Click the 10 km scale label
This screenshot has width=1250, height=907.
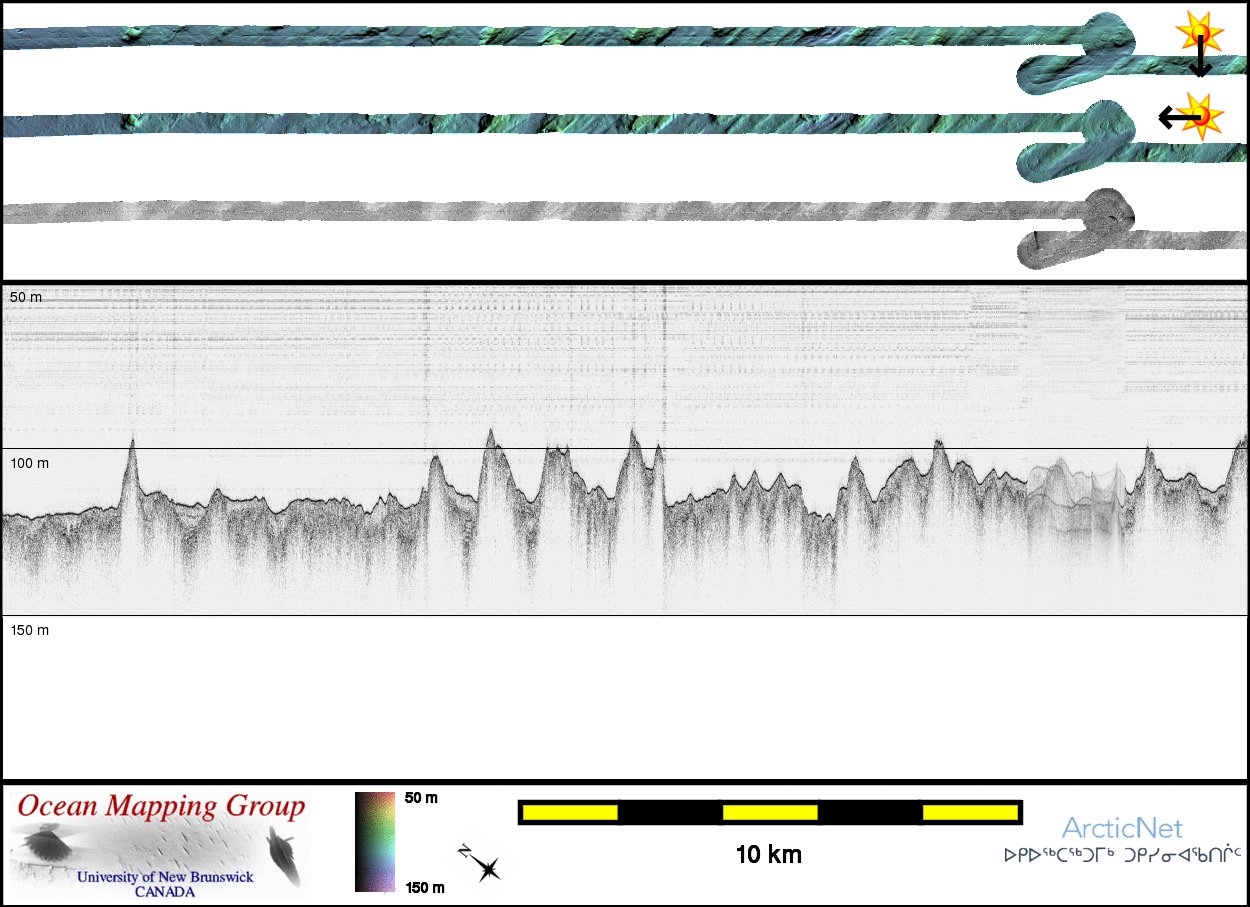point(768,855)
